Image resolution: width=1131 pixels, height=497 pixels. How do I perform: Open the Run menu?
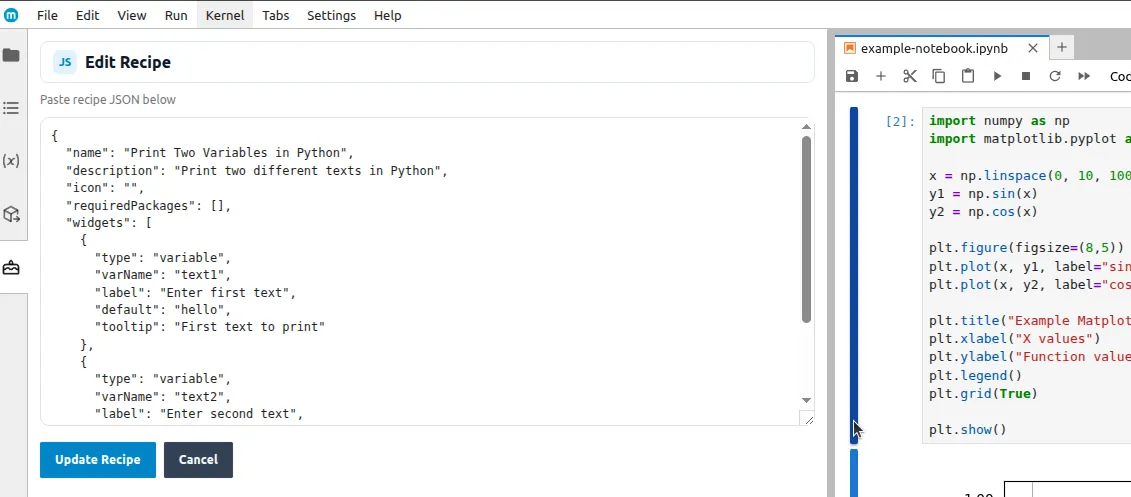pos(176,15)
